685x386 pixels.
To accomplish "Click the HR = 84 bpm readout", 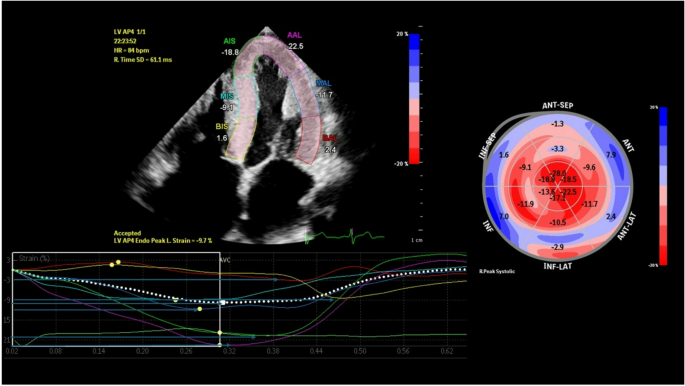I will (x=131, y=50).
